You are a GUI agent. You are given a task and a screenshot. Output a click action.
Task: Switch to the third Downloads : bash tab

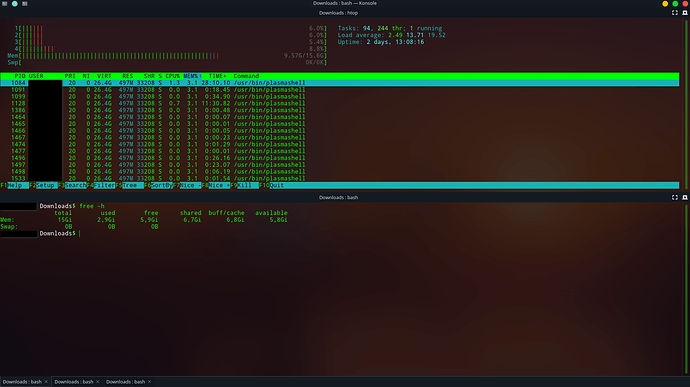click(x=125, y=382)
